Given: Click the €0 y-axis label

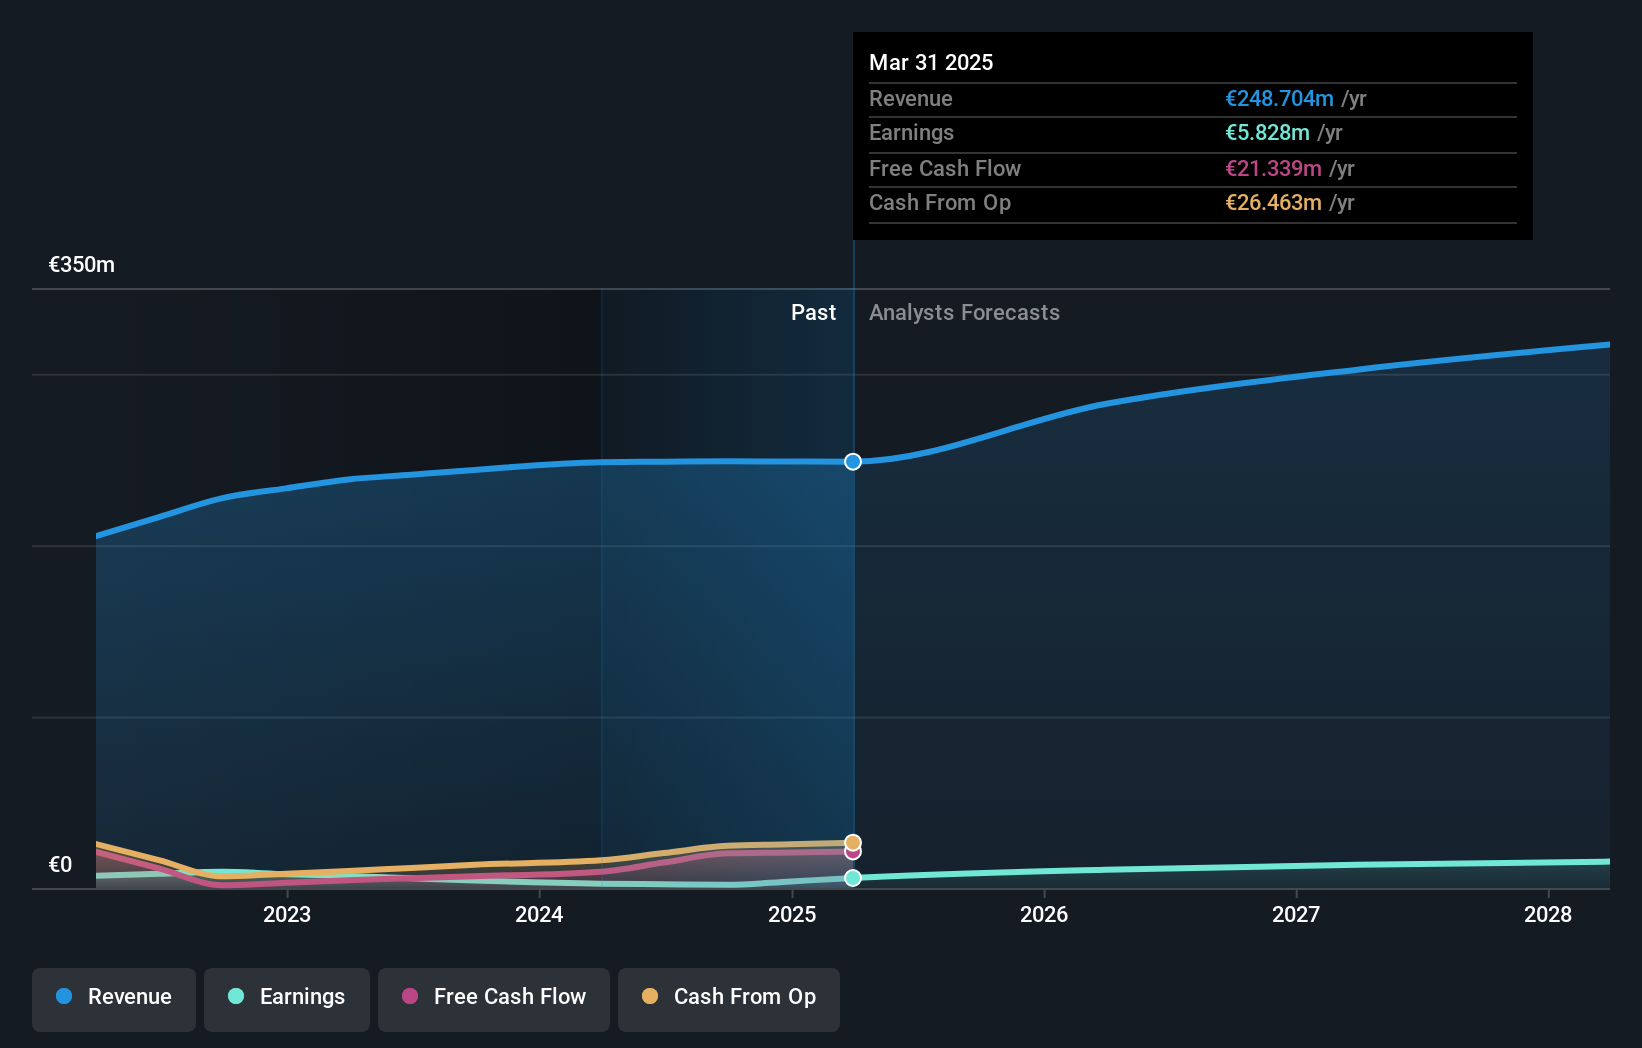Looking at the screenshot, I should (x=61, y=865).
